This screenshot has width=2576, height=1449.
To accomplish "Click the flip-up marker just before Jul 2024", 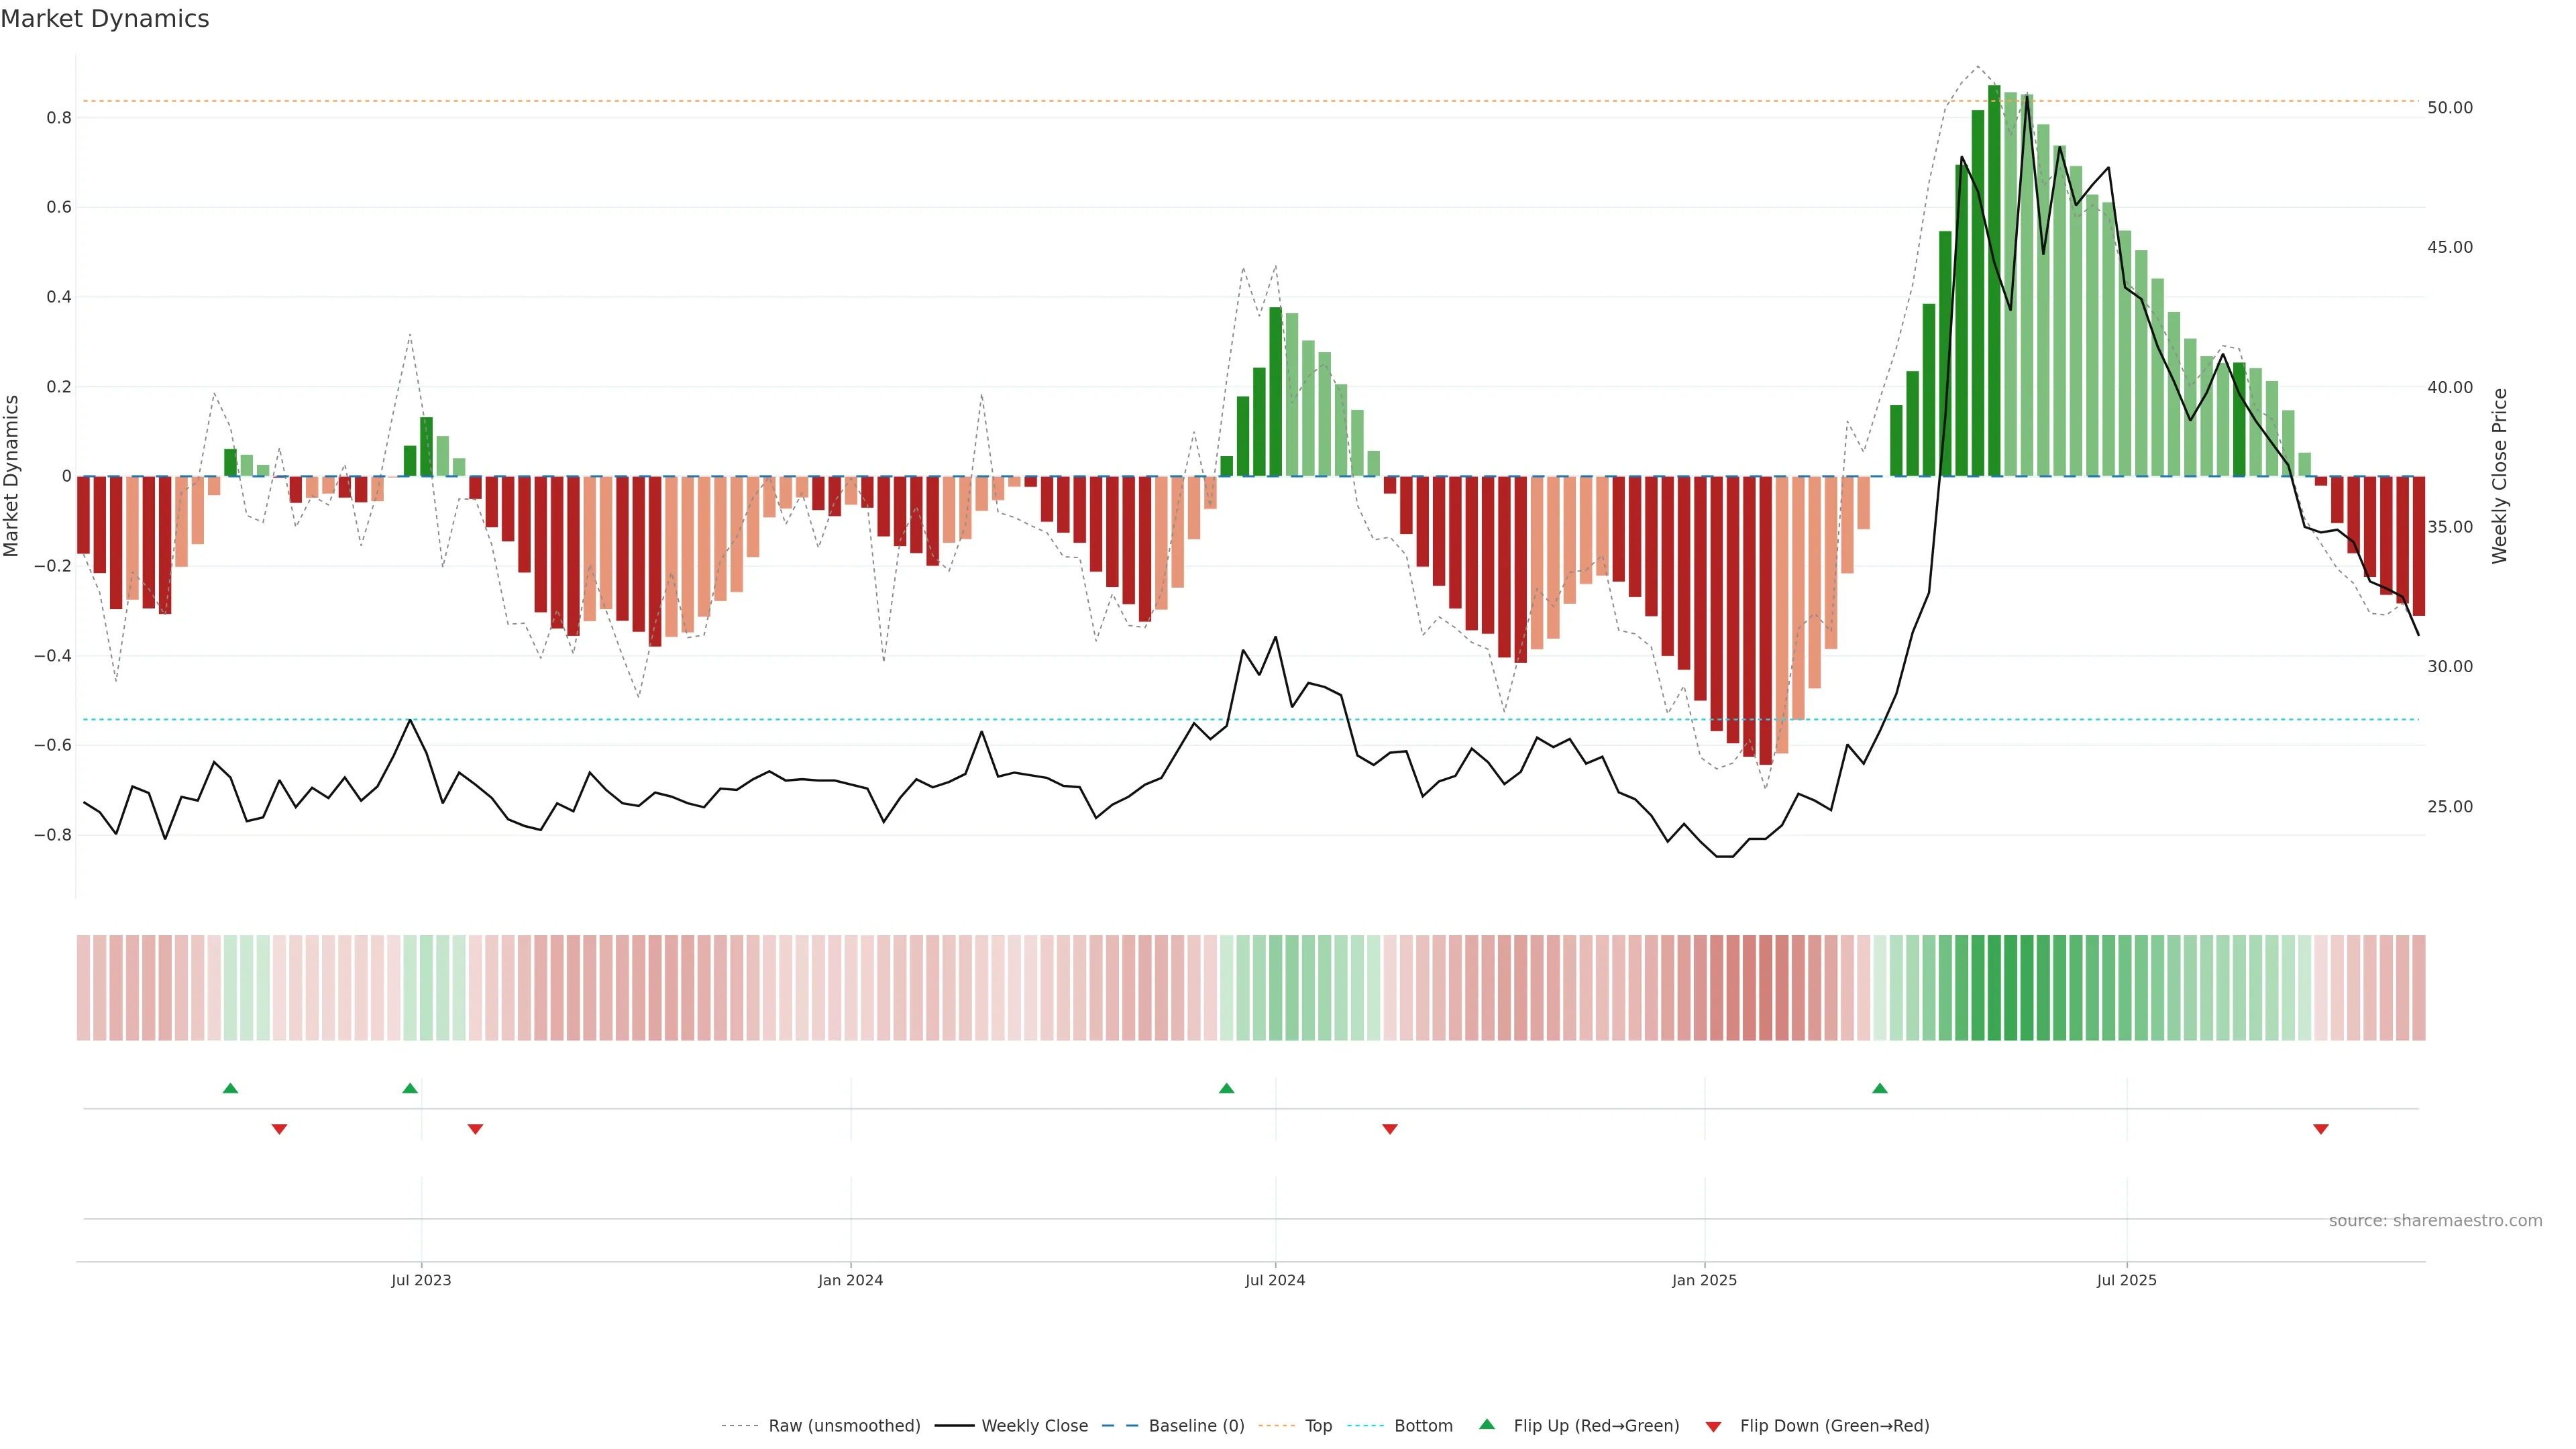I will (x=1226, y=1088).
